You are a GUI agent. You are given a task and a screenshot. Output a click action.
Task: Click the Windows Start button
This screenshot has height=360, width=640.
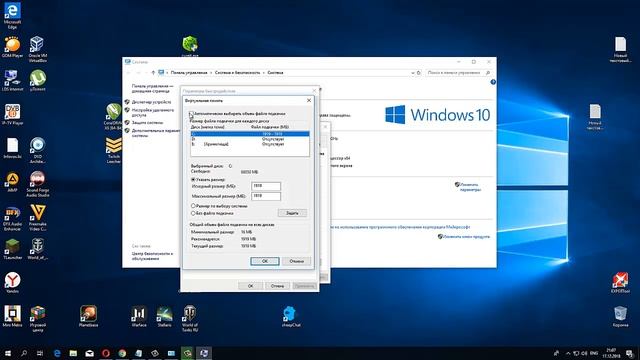[x=8, y=353]
